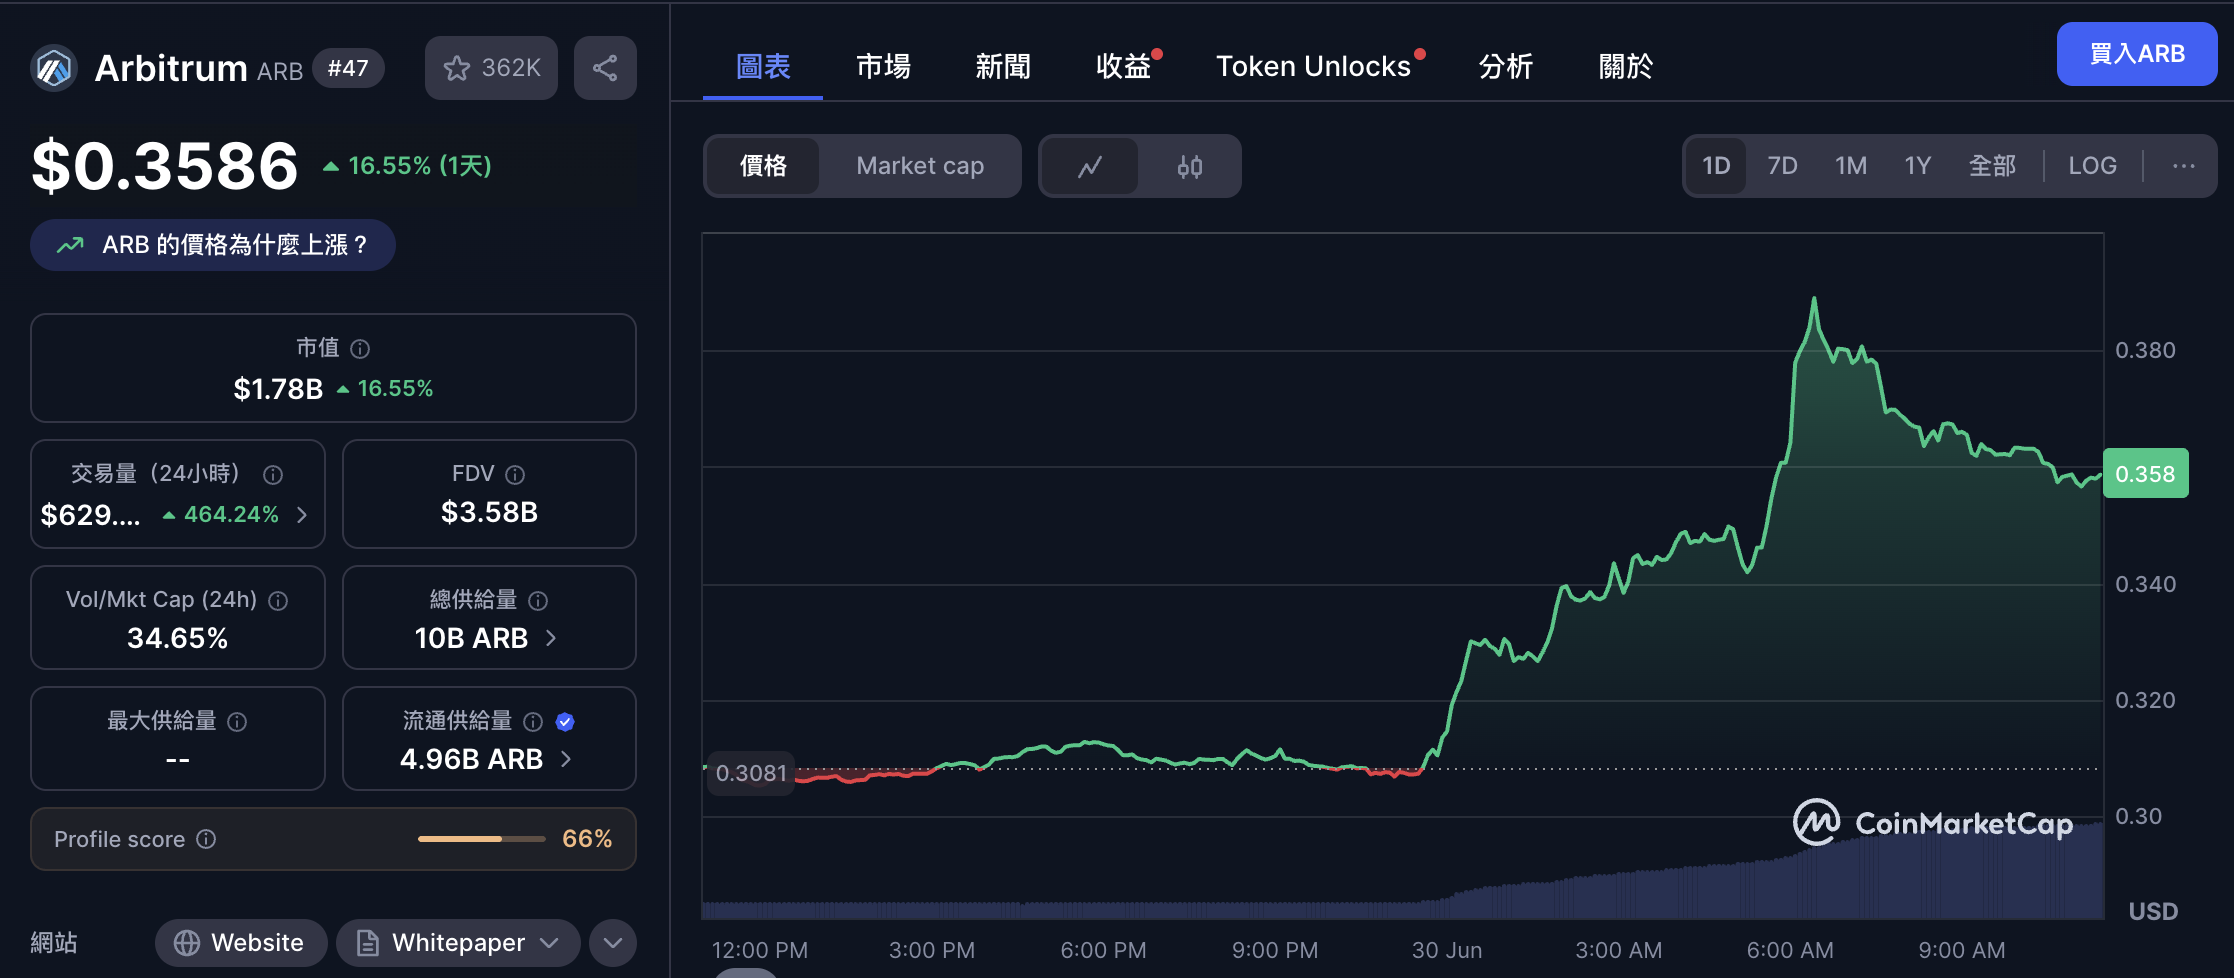2234x978 pixels.
Task: Click the verified checkmark beside 流通供給量
Action: [x=564, y=721]
